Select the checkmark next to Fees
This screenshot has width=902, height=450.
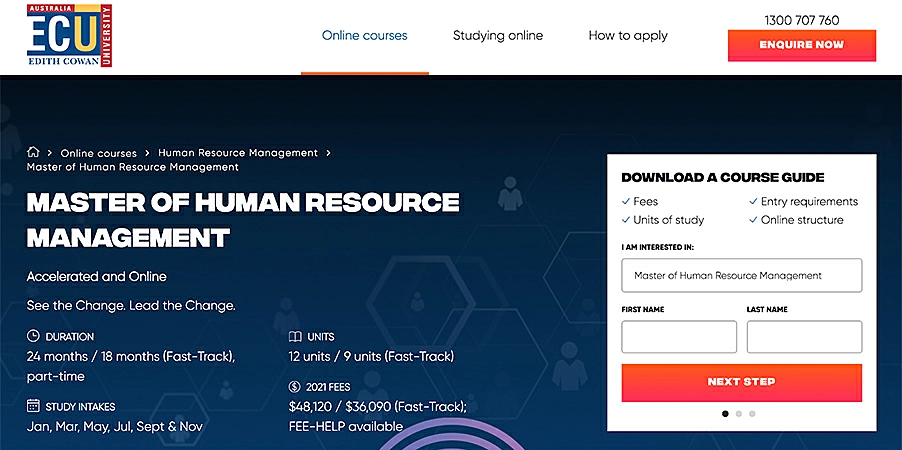(x=625, y=201)
